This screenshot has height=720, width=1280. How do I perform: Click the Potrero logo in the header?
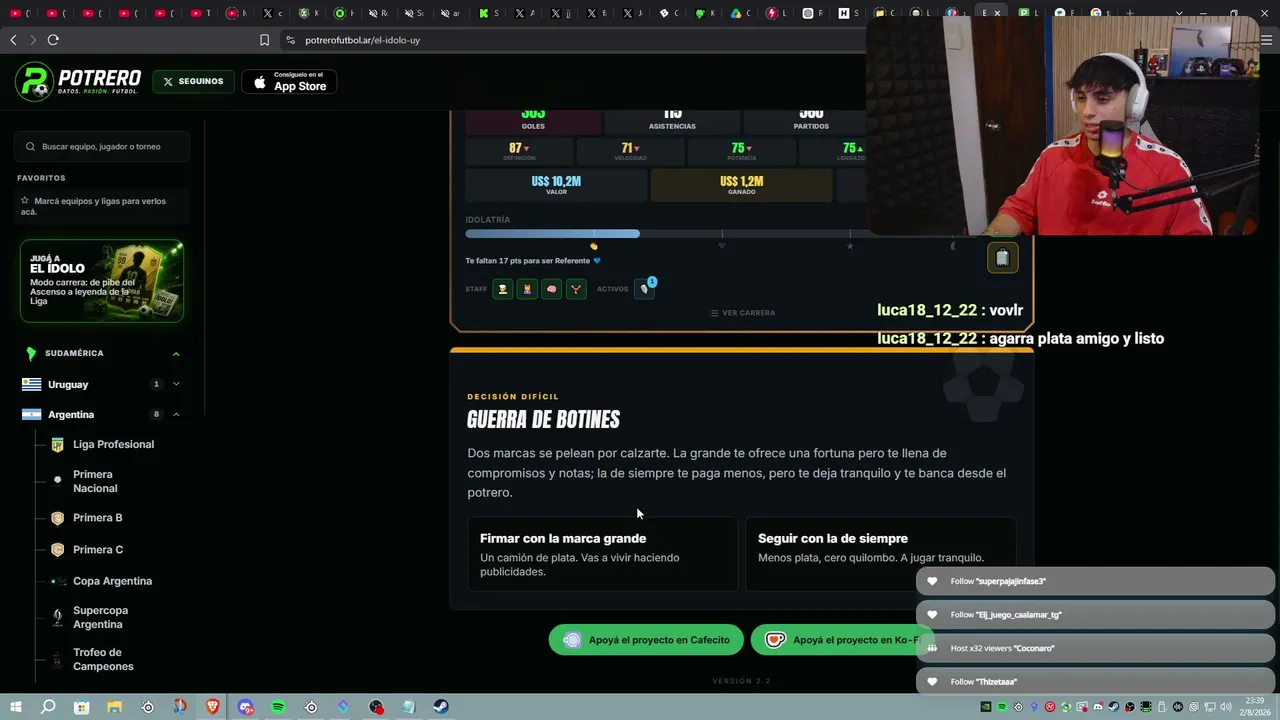click(78, 81)
